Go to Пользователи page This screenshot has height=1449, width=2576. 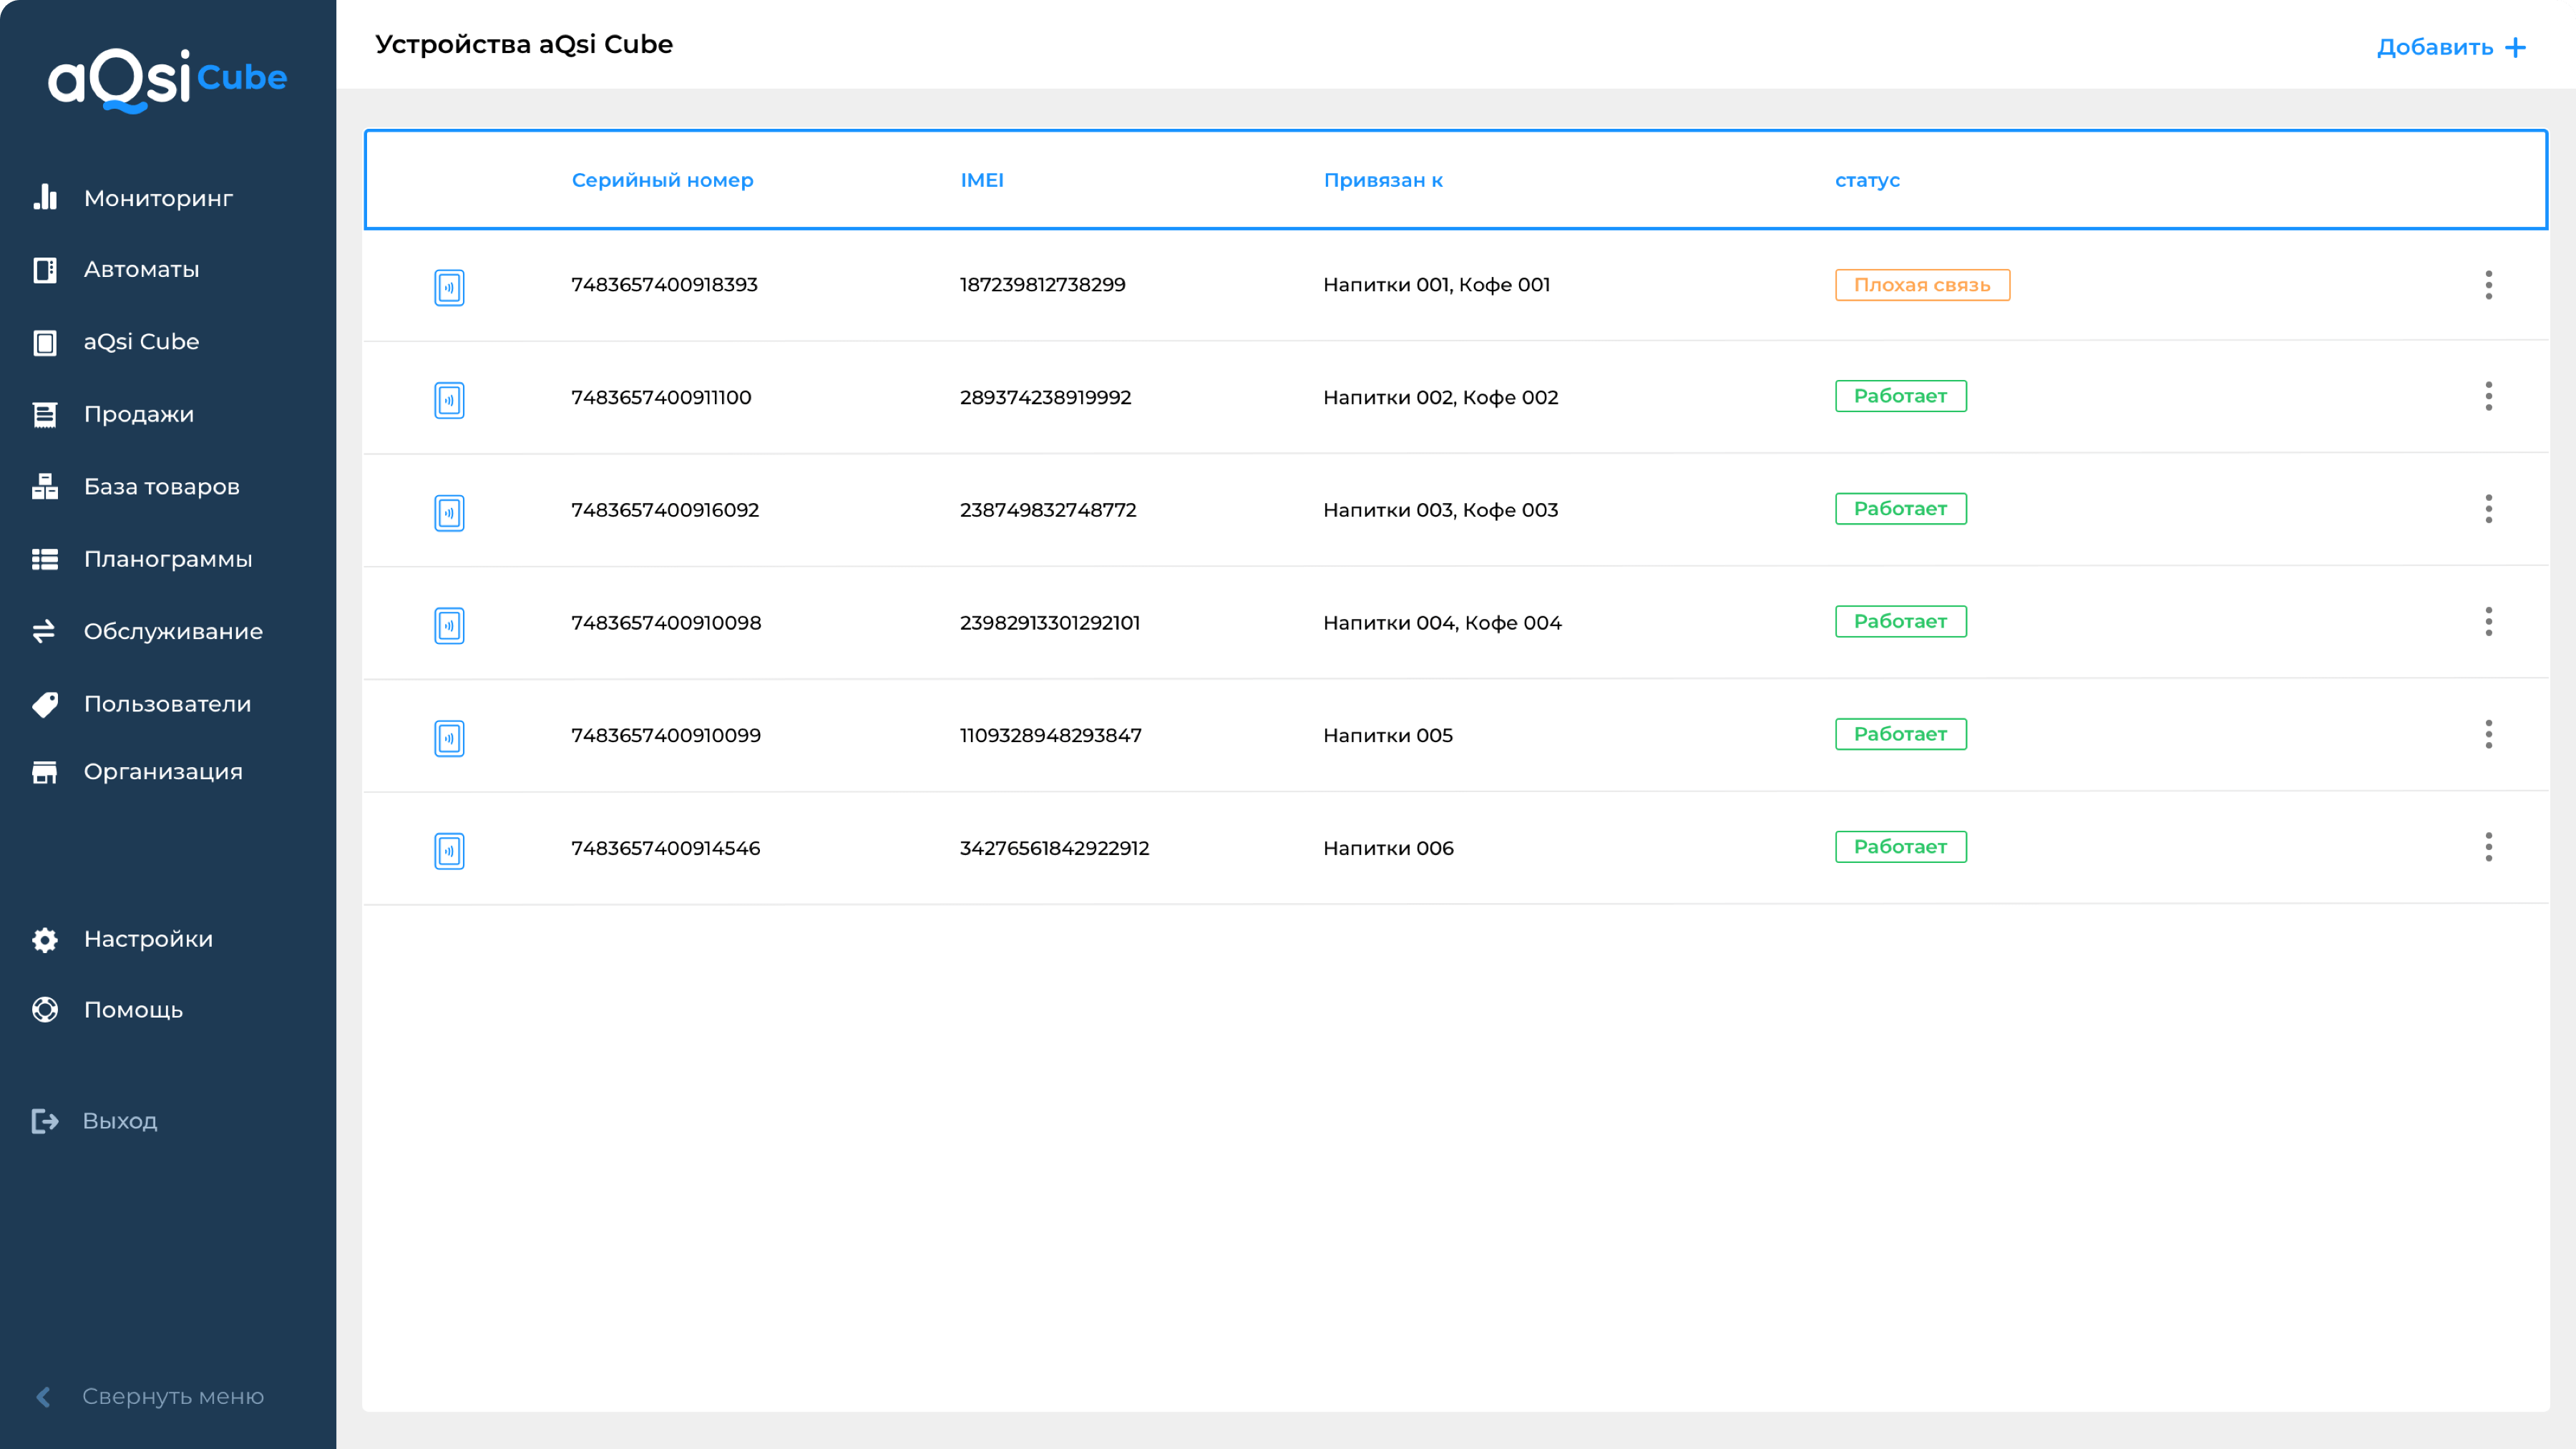pyautogui.click(x=167, y=704)
